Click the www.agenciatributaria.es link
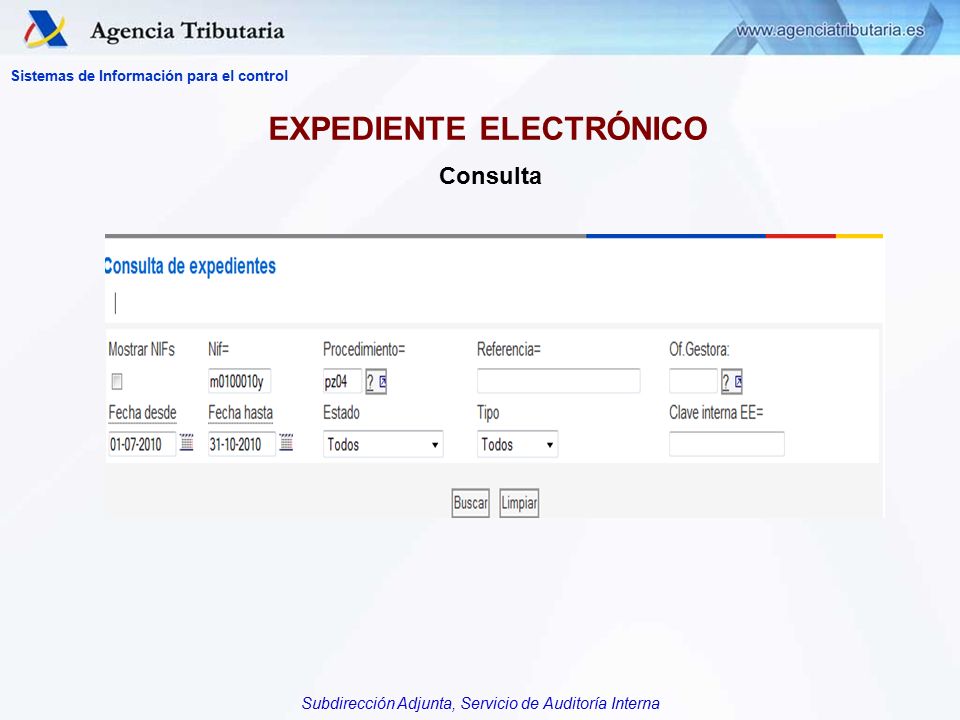Viewport: 960px width, 720px height. 830,30
